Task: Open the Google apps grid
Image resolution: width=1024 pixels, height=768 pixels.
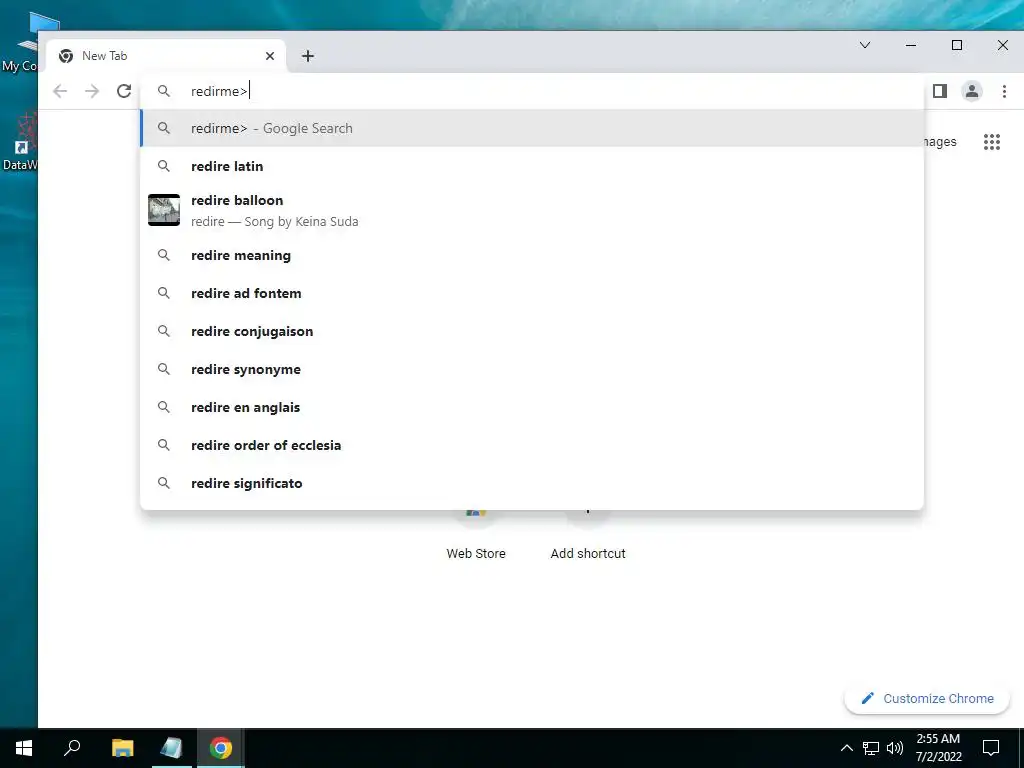Action: click(x=991, y=142)
